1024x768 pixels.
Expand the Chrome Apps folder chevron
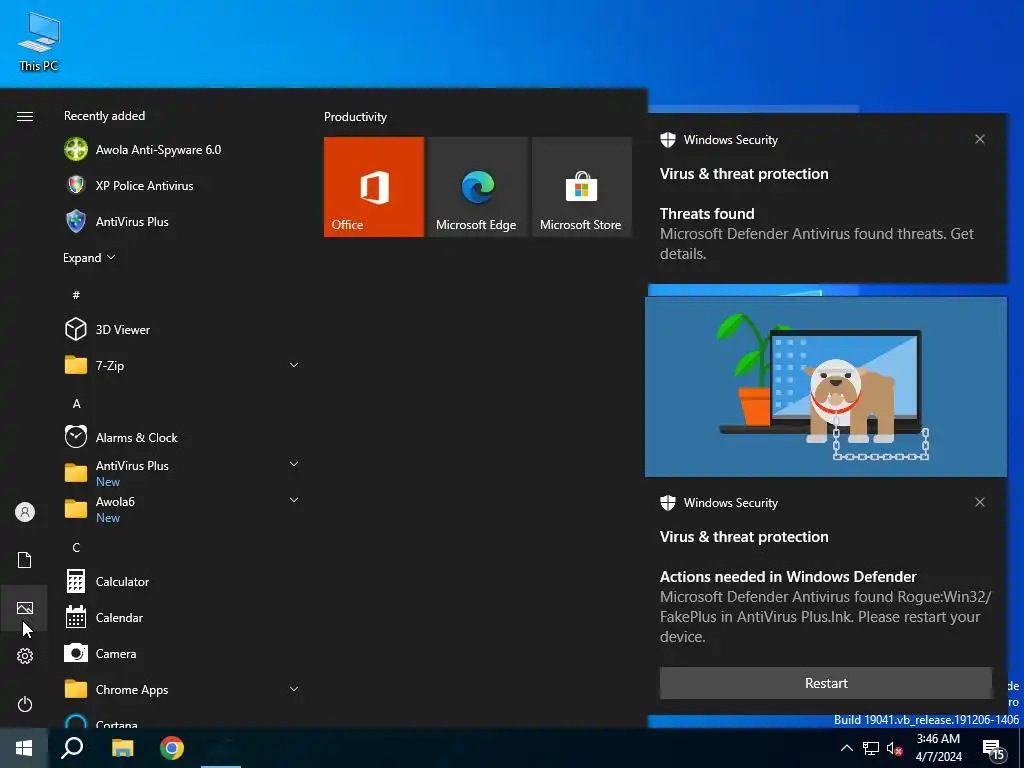click(294, 689)
